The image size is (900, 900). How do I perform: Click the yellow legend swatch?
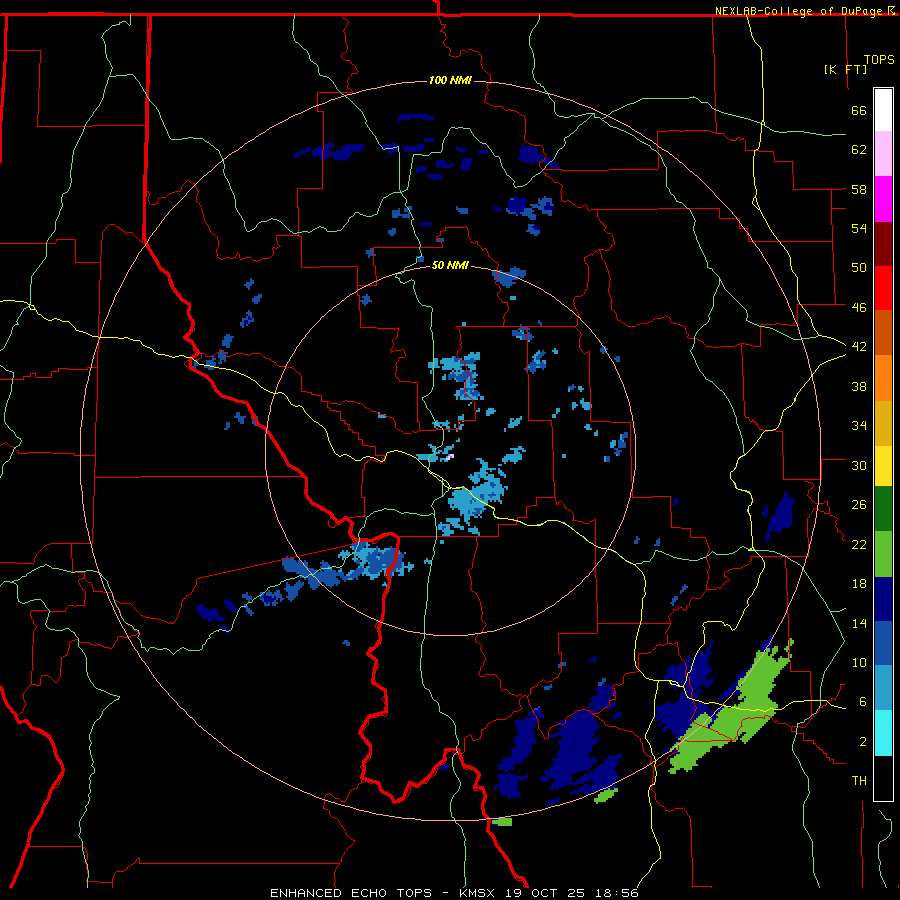click(x=883, y=466)
